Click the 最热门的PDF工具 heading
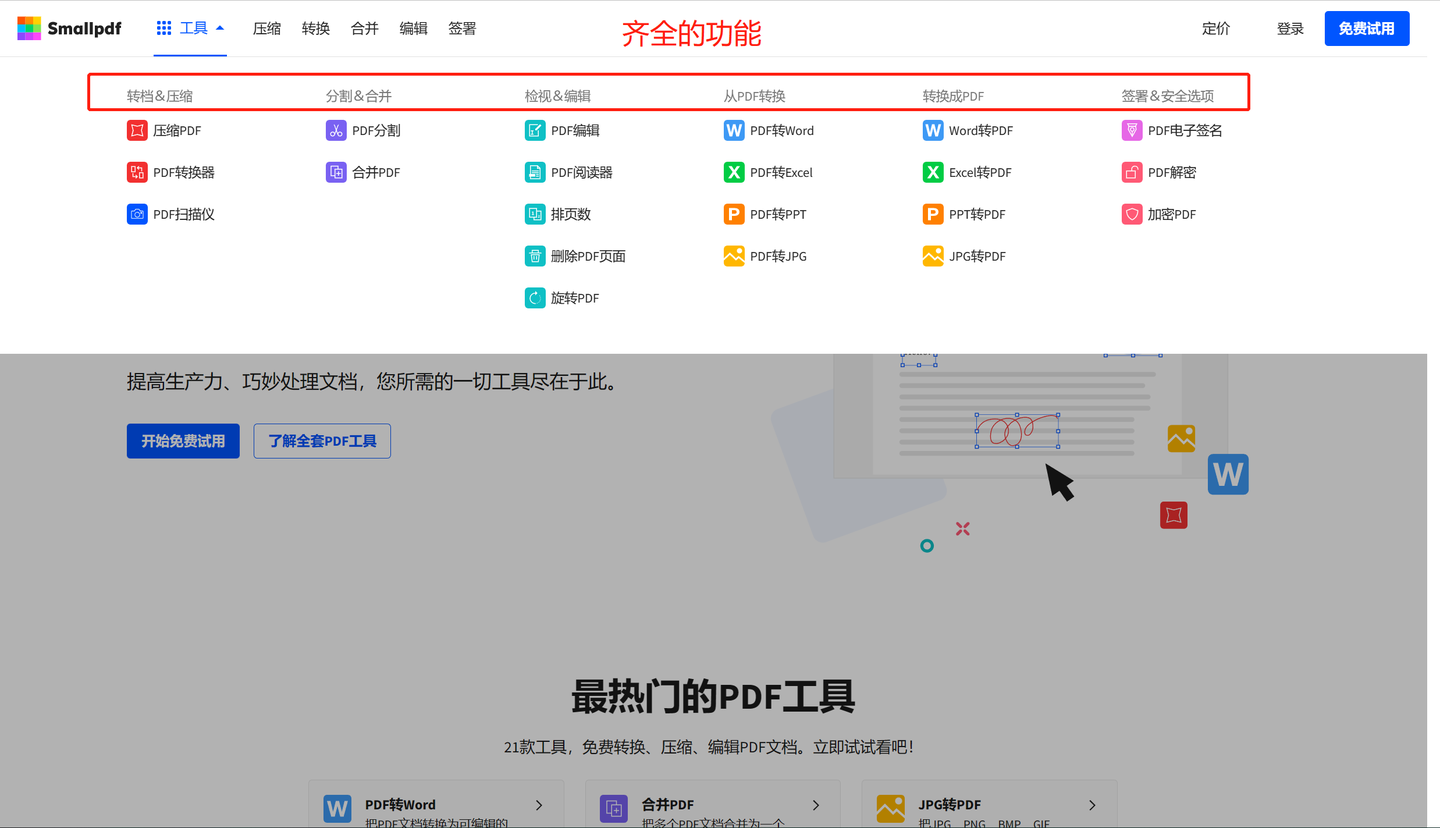The height and width of the screenshot is (828, 1440). pyautogui.click(x=713, y=696)
